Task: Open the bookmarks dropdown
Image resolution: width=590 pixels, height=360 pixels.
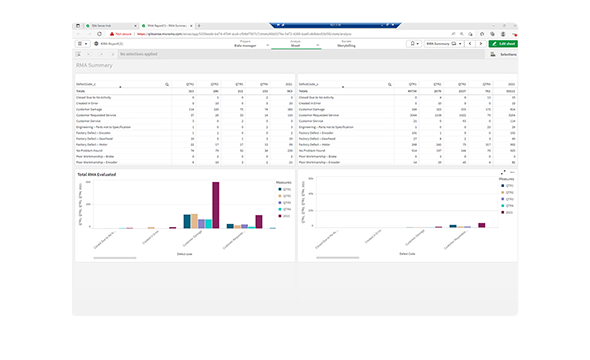Action: pyautogui.click(x=414, y=44)
